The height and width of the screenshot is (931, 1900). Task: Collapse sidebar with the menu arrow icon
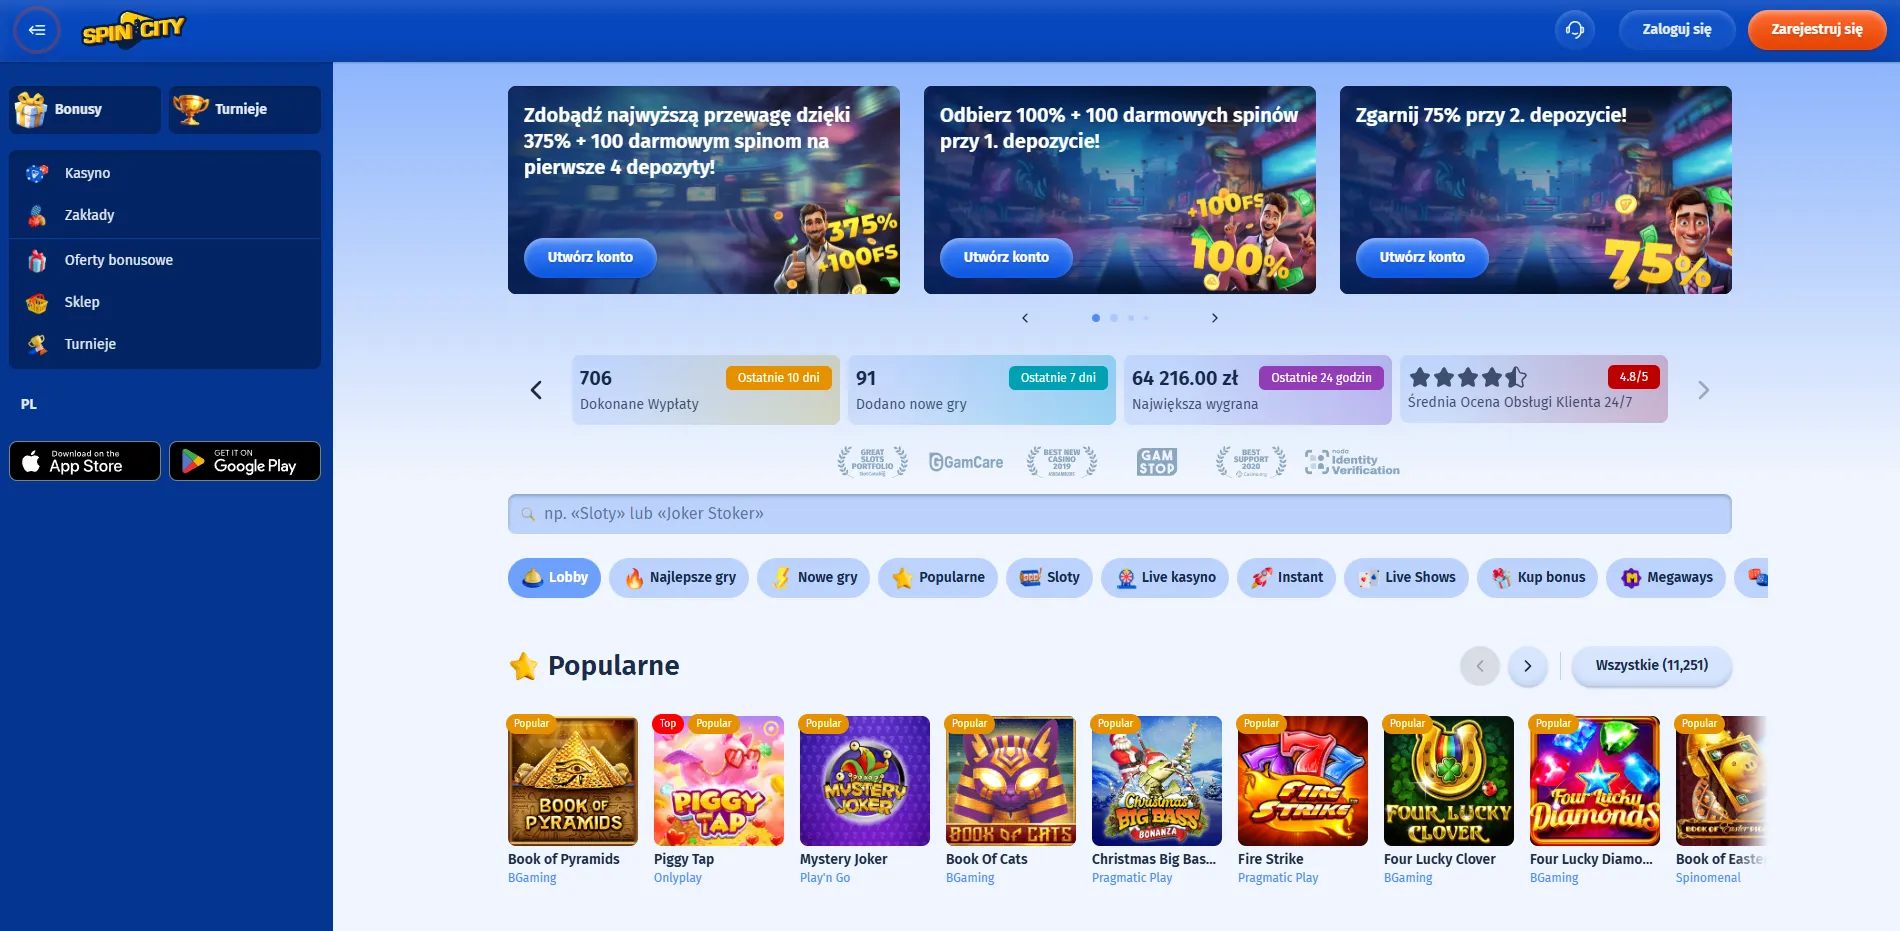pyautogui.click(x=37, y=30)
